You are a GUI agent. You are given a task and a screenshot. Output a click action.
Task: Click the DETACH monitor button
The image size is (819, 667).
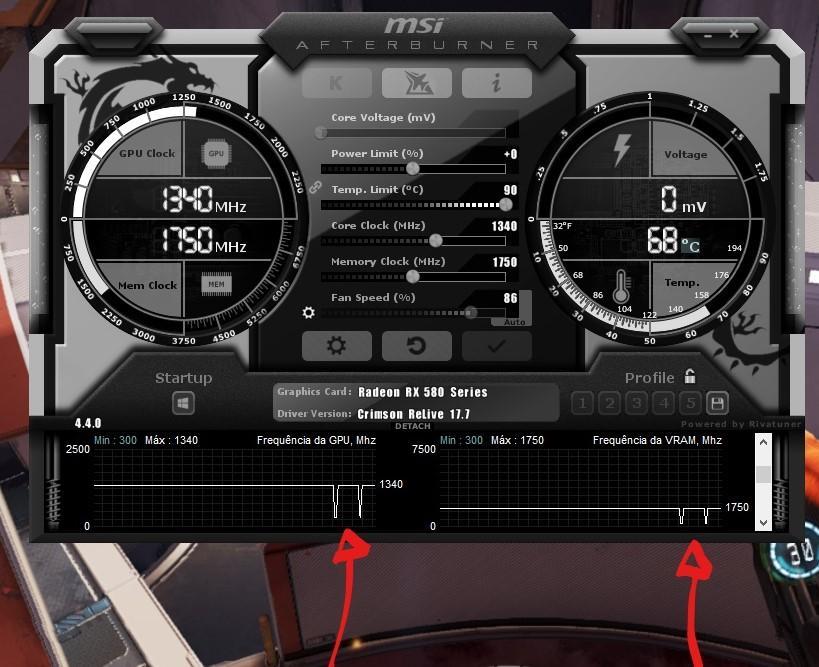pyautogui.click(x=413, y=426)
